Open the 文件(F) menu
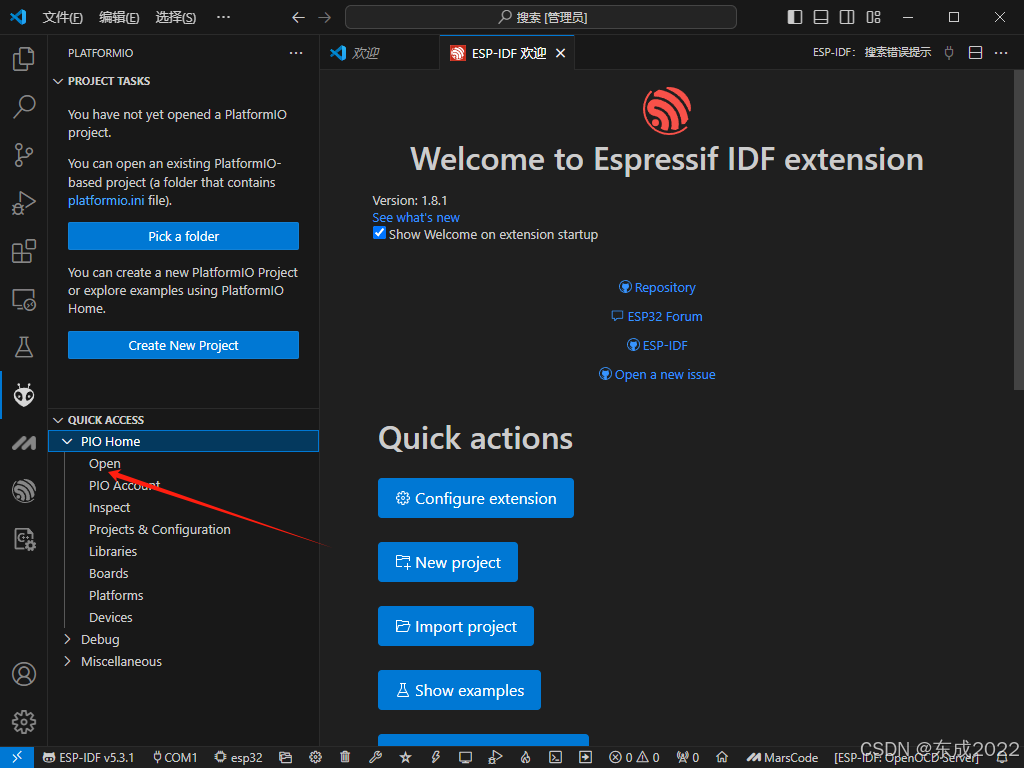 coord(62,18)
